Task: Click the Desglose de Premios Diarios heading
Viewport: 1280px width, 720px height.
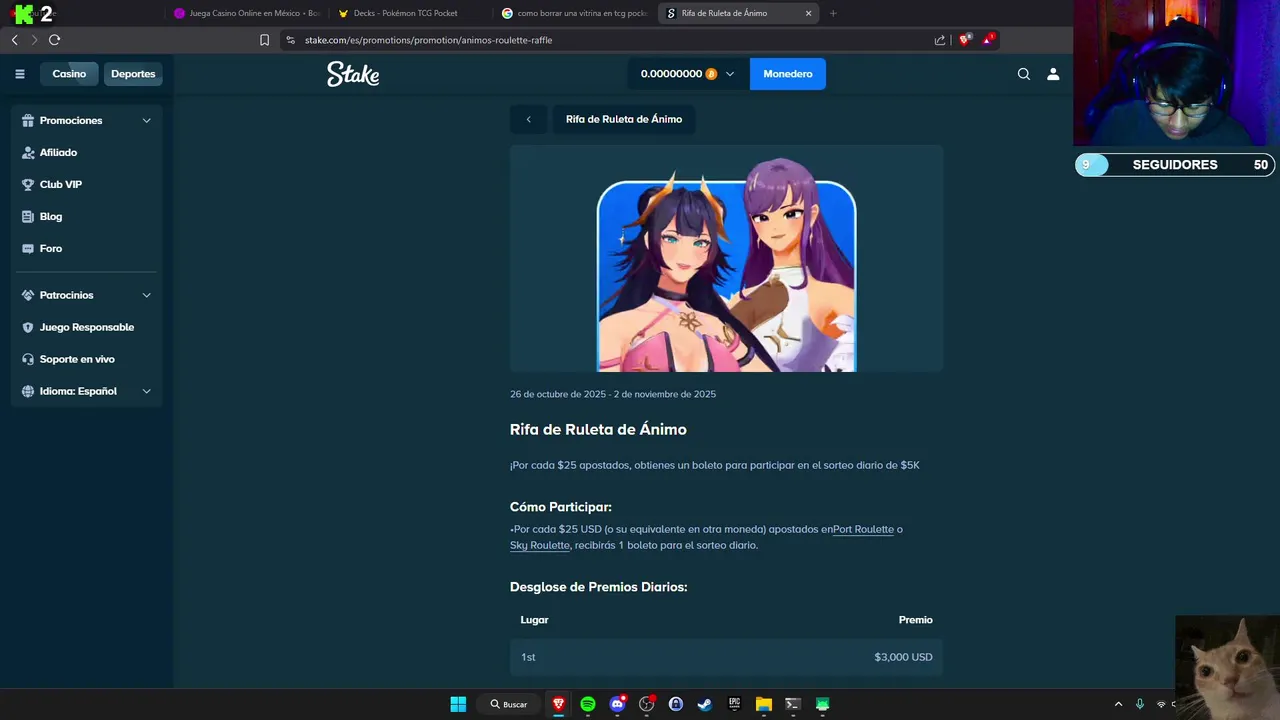Action: tap(599, 587)
